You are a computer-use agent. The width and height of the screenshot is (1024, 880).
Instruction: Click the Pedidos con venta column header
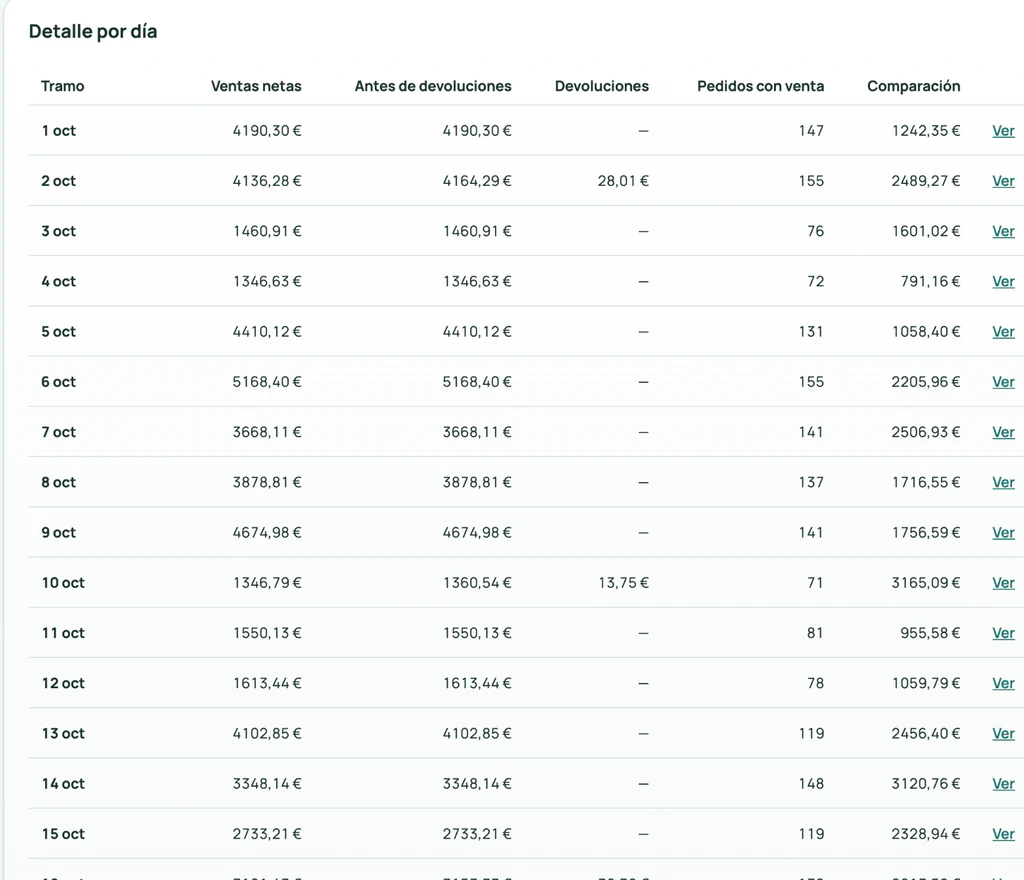[x=760, y=86]
